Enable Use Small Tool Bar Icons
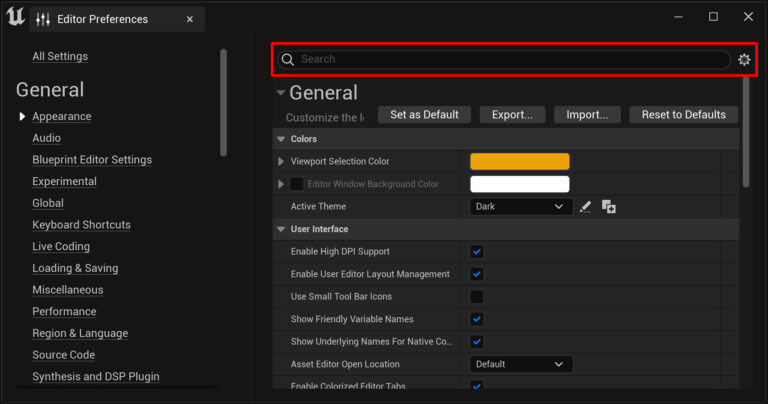The height and width of the screenshot is (404, 768). tap(477, 297)
